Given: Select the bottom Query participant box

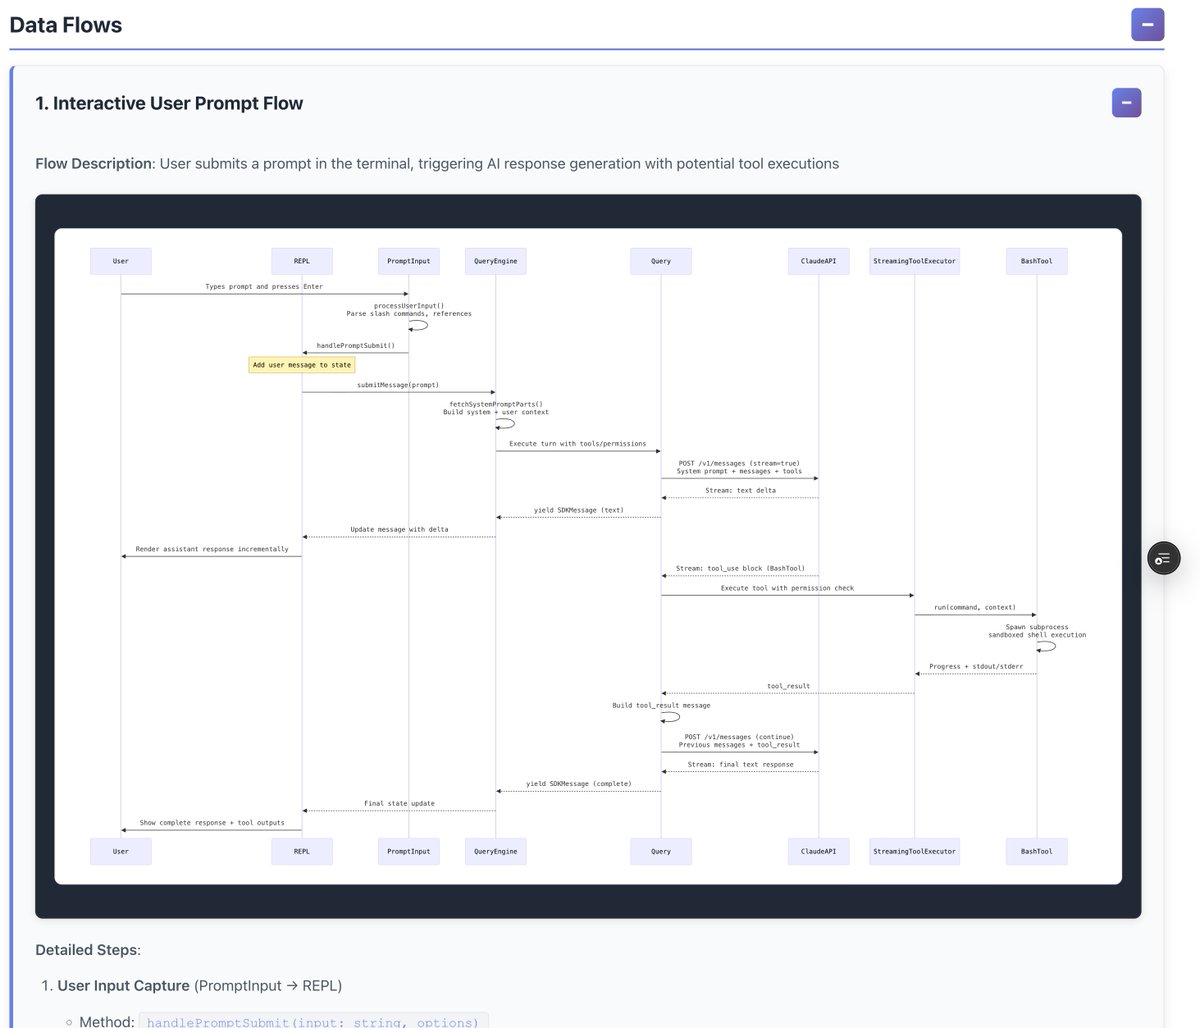Looking at the screenshot, I should click(661, 851).
